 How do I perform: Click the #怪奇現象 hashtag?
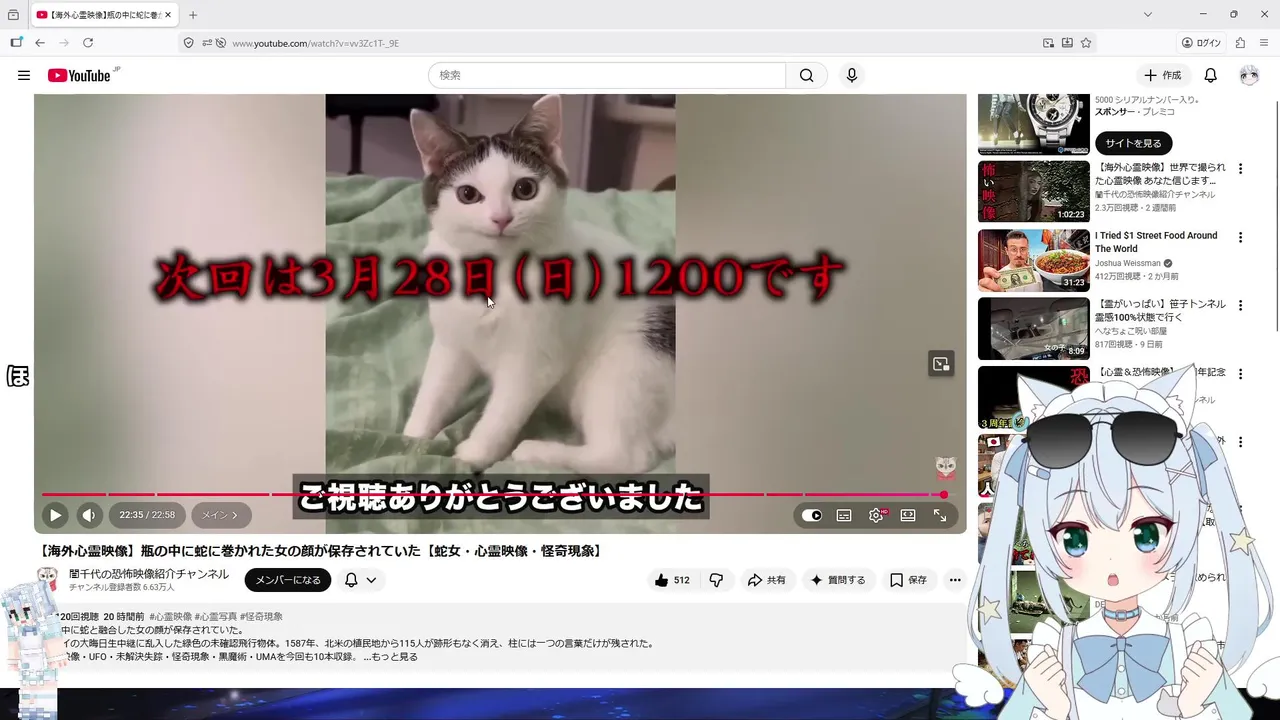[261, 617]
